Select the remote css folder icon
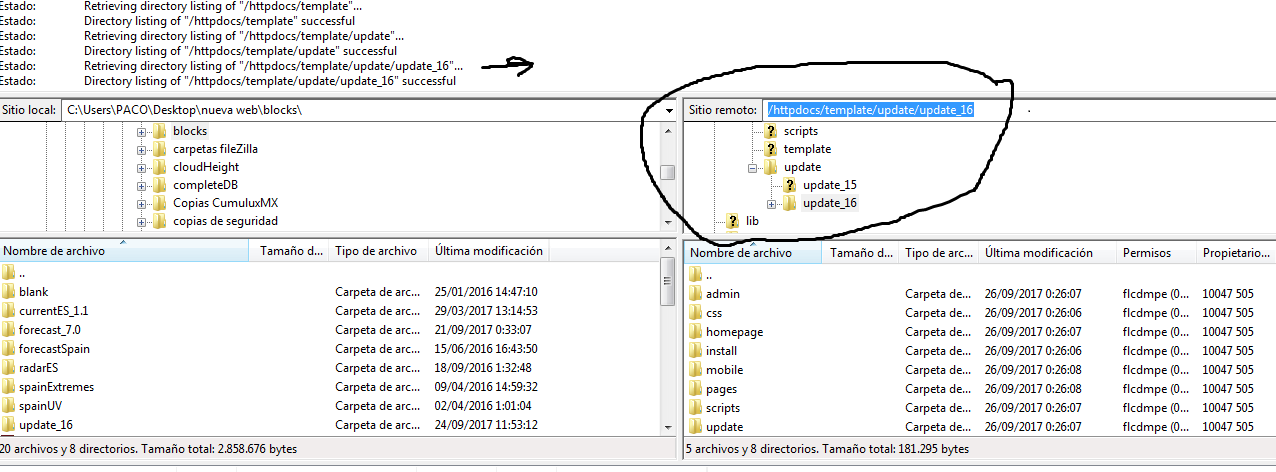This screenshot has height=472, width=1276. [x=696, y=313]
